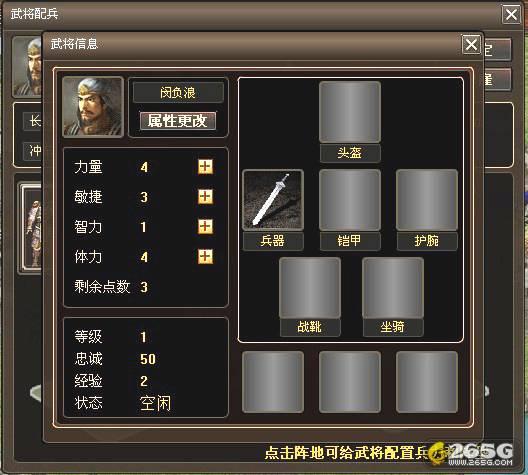Click the 兵器 label under the sword
The image size is (528, 475).
click(273, 241)
